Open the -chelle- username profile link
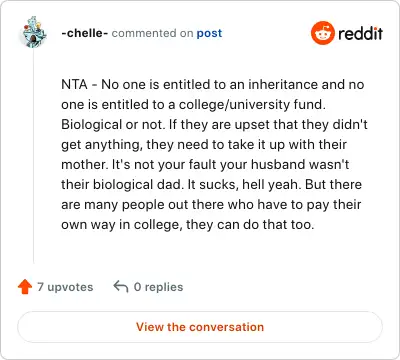The width and height of the screenshot is (400, 360). pos(85,33)
